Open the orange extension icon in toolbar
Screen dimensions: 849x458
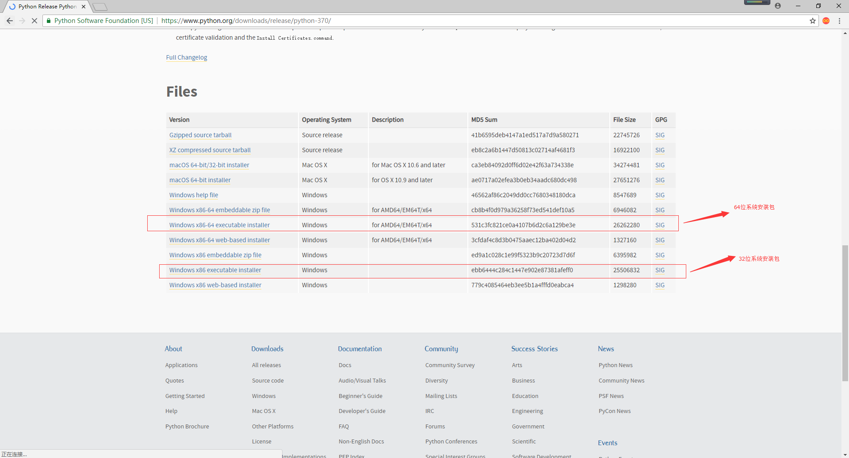826,21
